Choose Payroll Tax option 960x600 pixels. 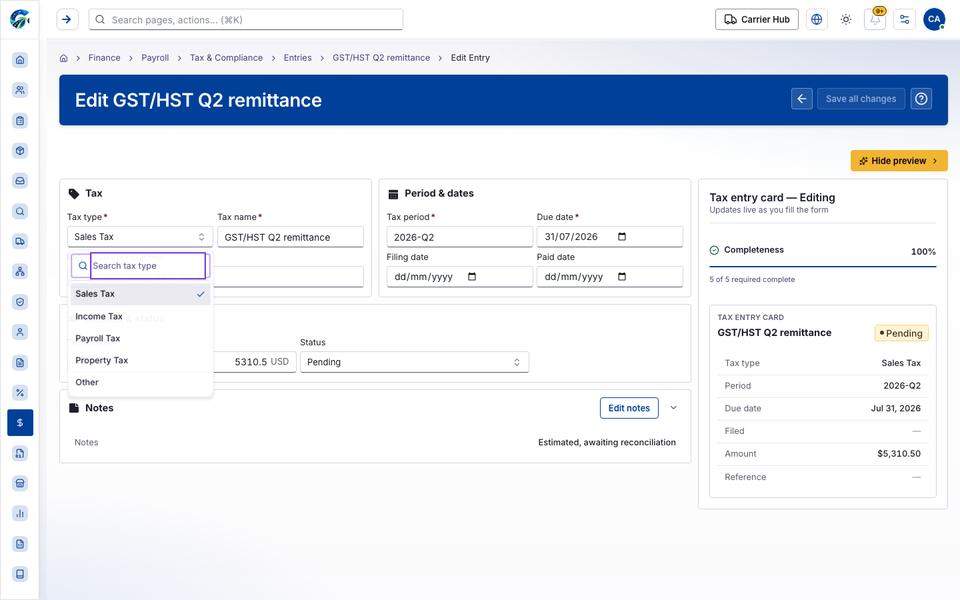tap(140, 339)
